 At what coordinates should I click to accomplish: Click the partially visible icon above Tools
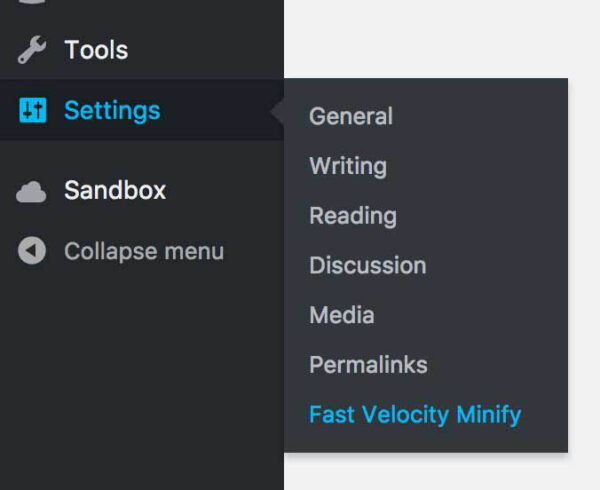[32, 4]
